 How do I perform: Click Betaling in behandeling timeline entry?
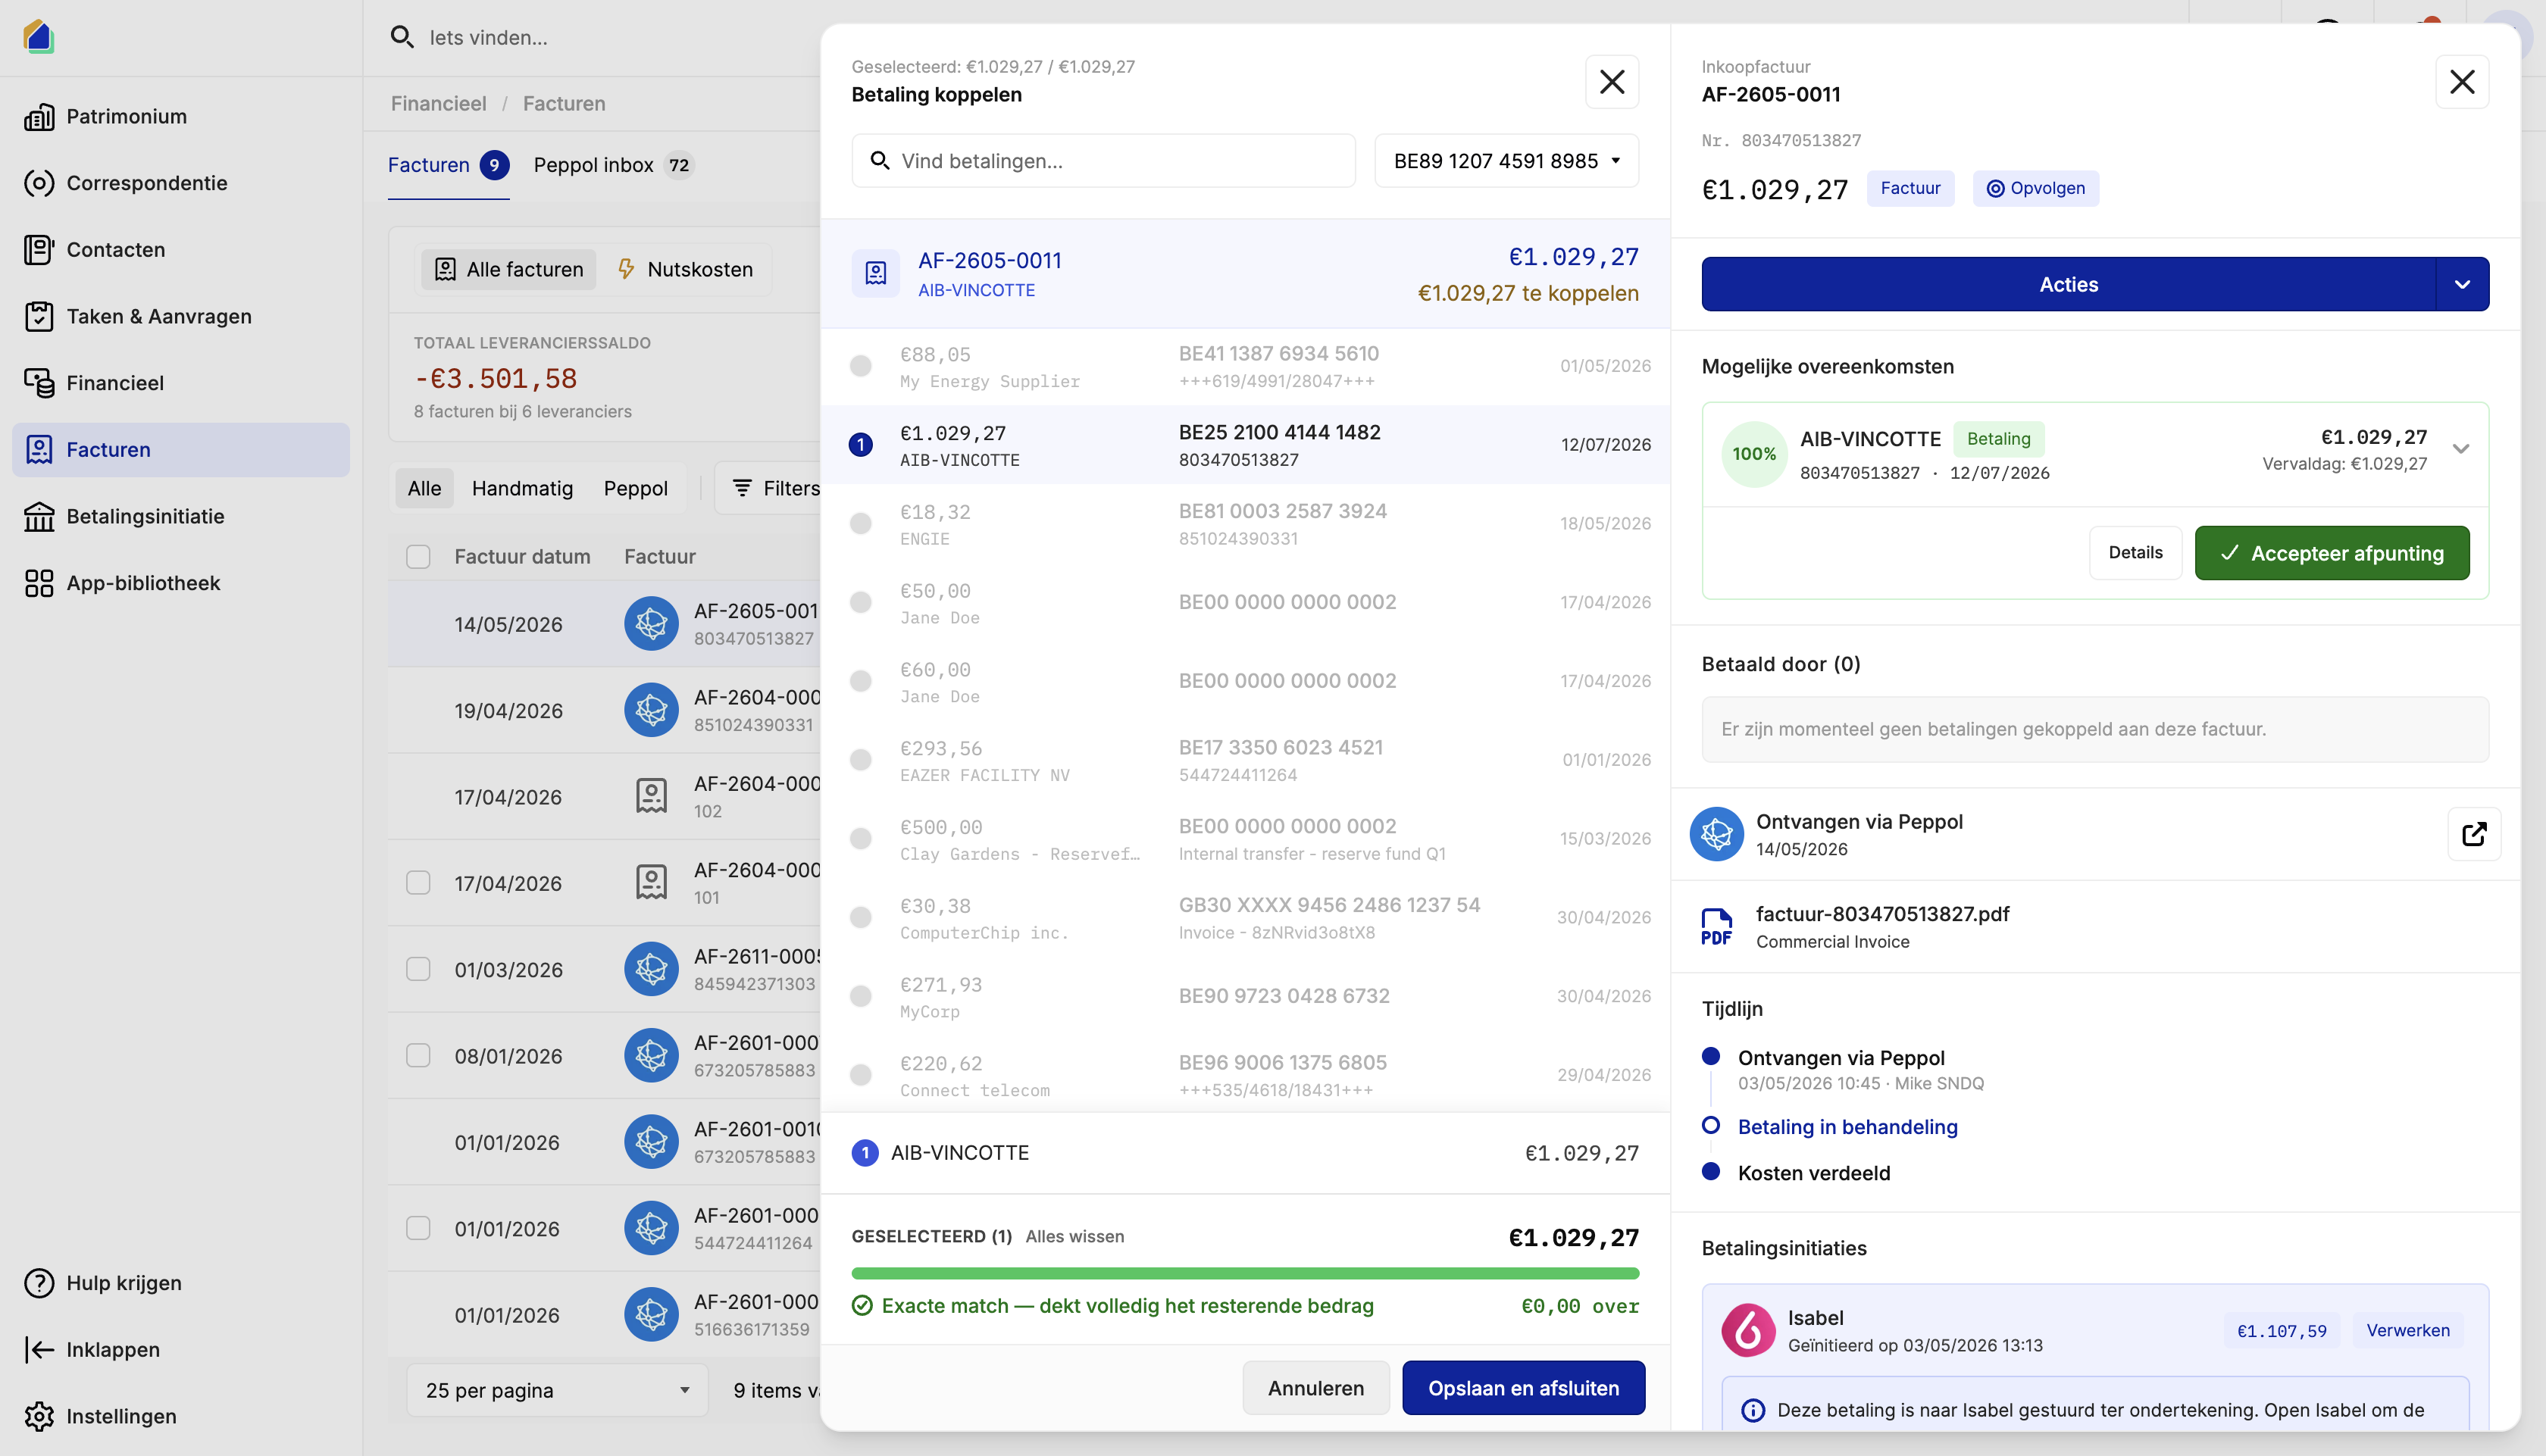(1847, 1127)
